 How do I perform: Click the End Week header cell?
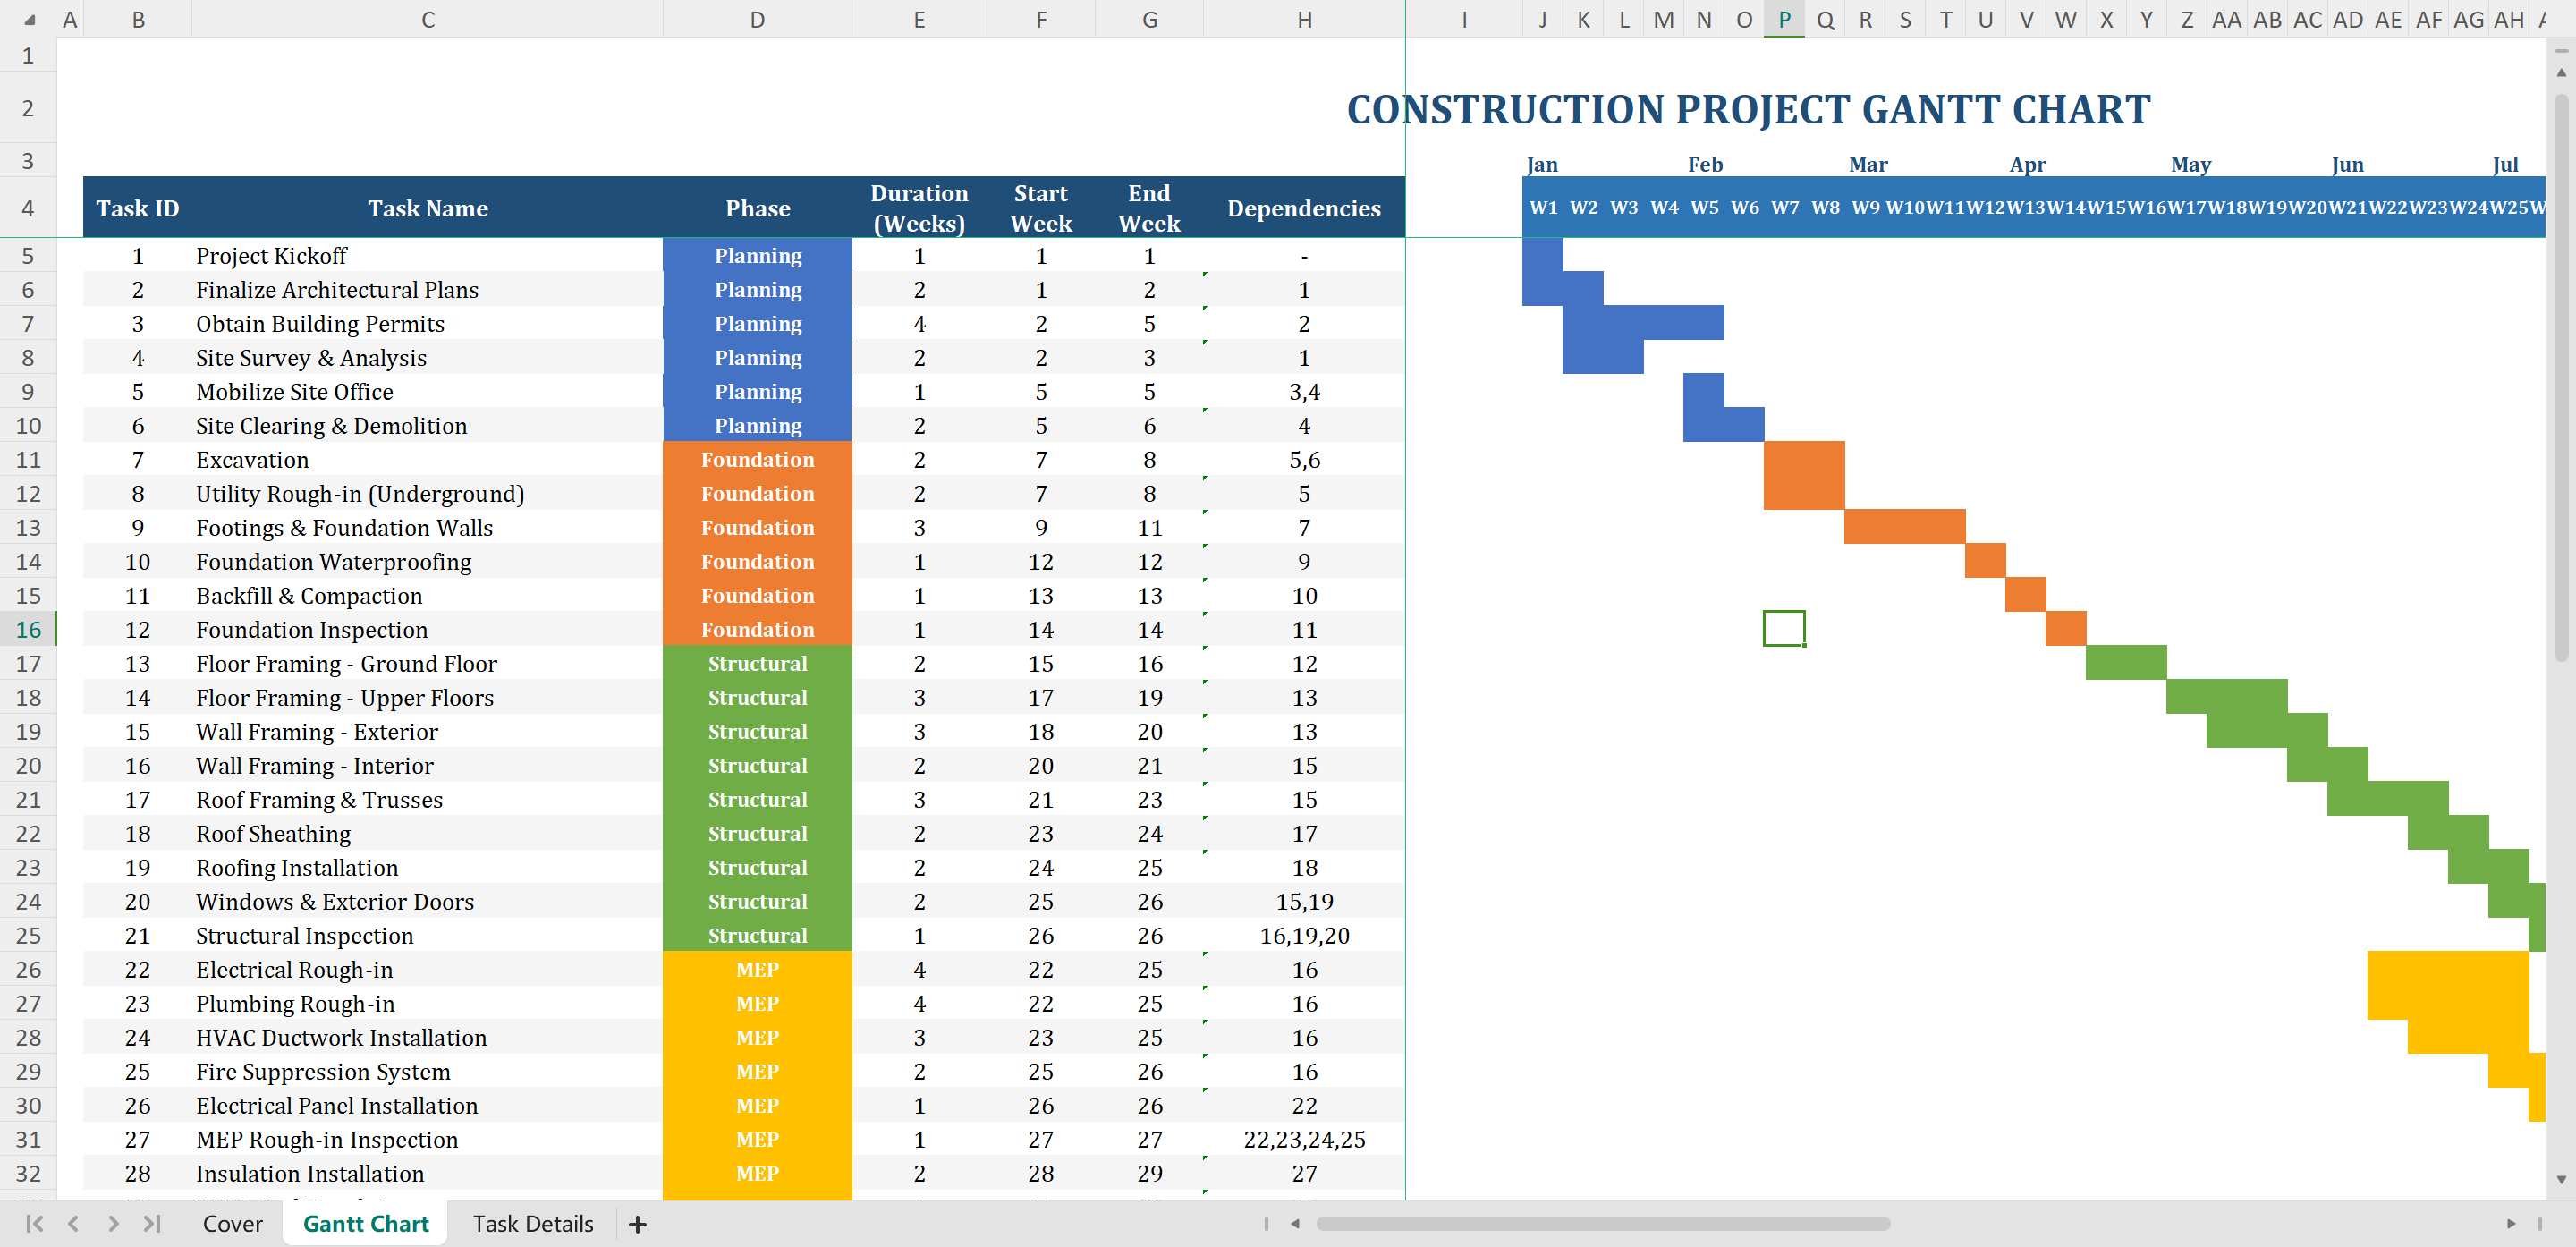pos(1149,208)
